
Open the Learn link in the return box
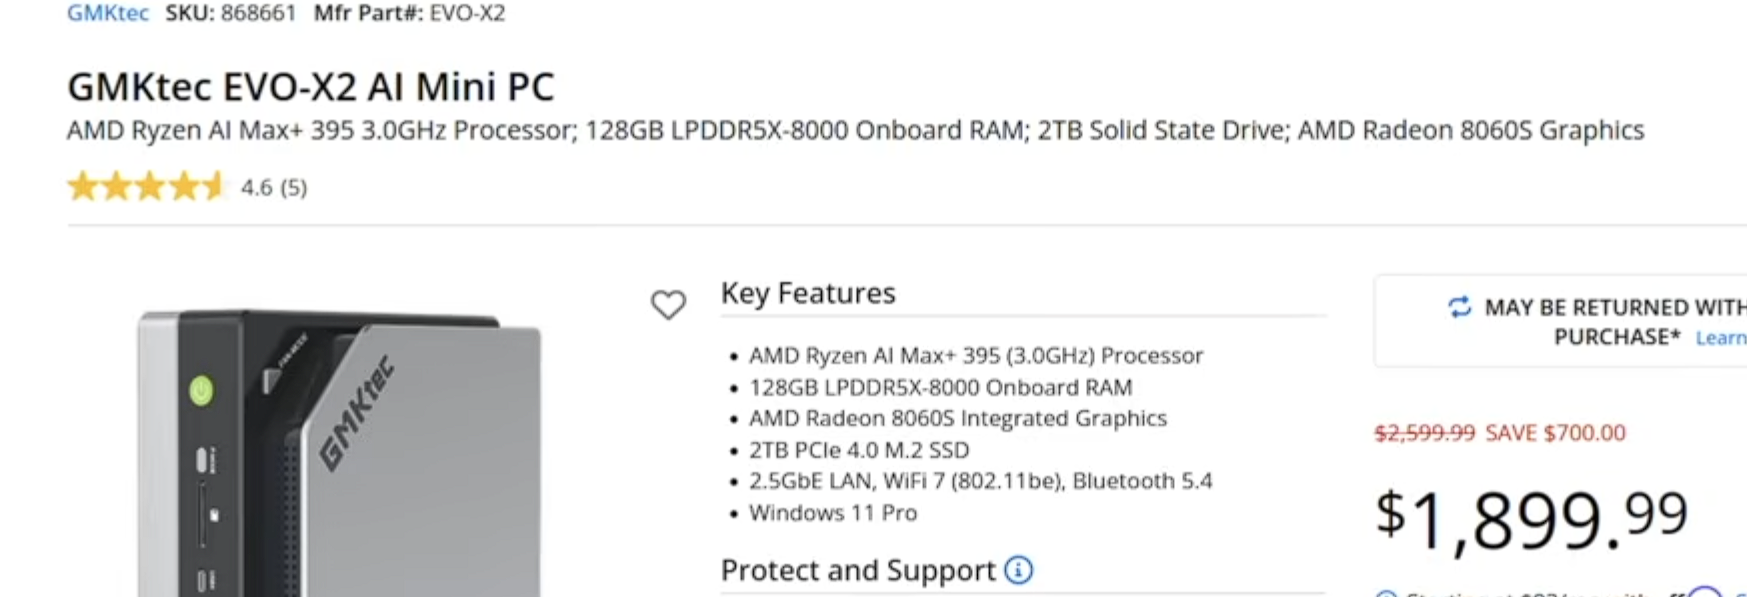1720,338
